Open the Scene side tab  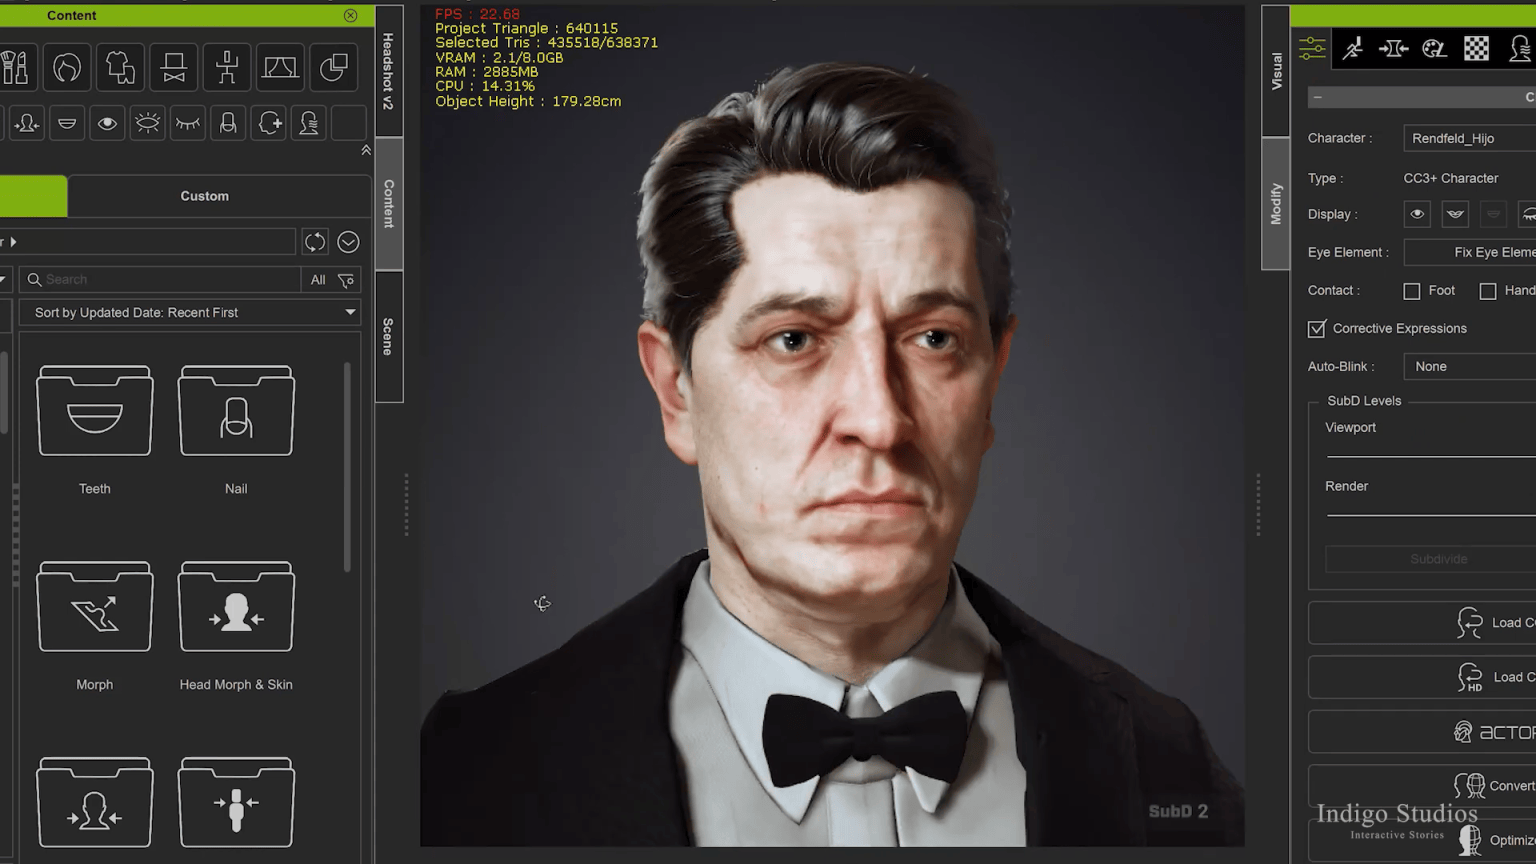[x=388, y=337]
